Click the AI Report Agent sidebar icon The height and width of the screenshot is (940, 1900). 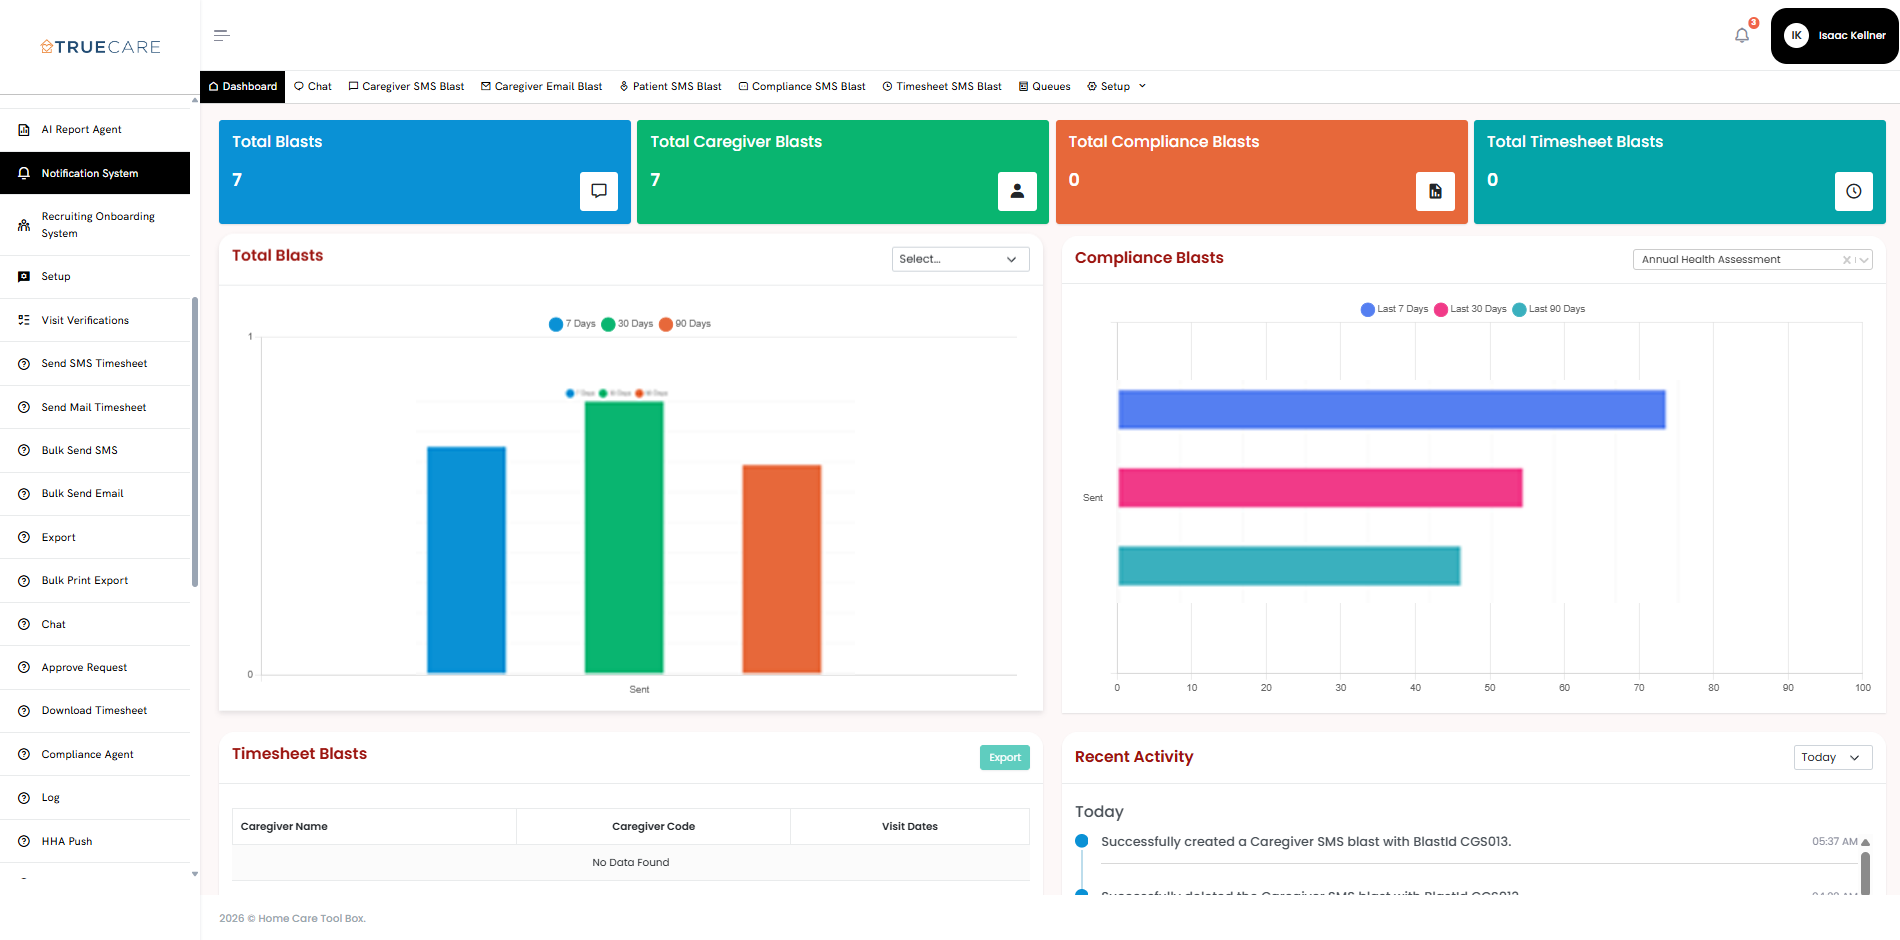(x=24, y=130)
